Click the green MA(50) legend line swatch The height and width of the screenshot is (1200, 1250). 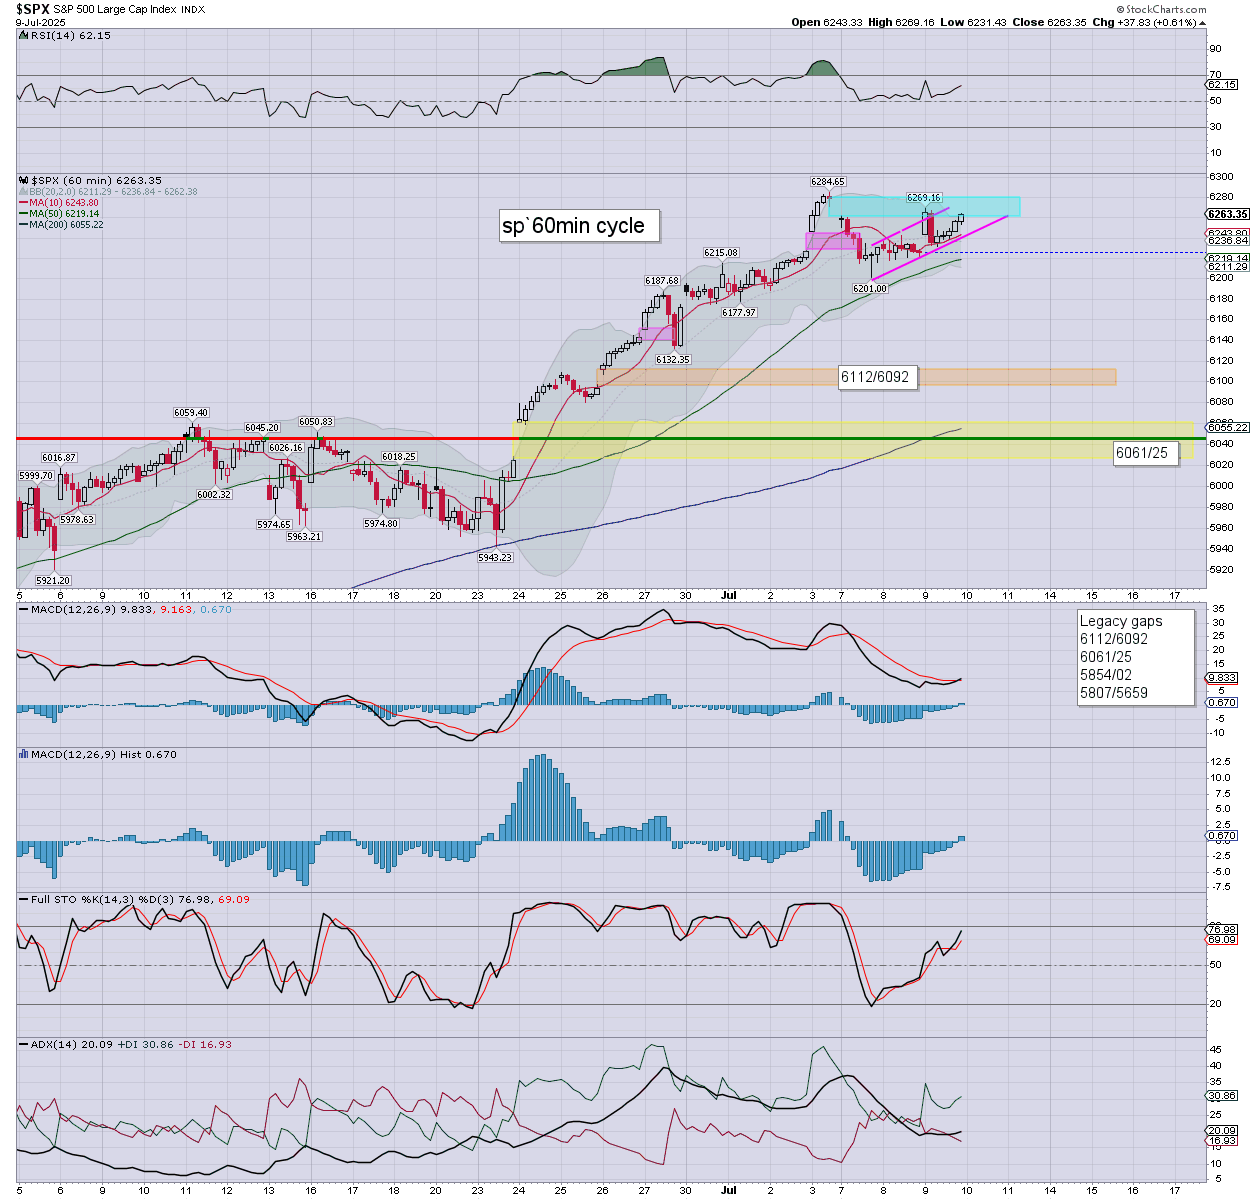click(x=23, y=214)
